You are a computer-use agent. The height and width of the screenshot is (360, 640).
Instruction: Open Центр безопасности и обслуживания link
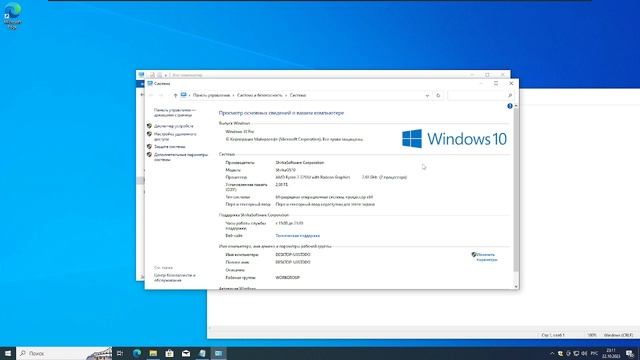tap(175, 278)
